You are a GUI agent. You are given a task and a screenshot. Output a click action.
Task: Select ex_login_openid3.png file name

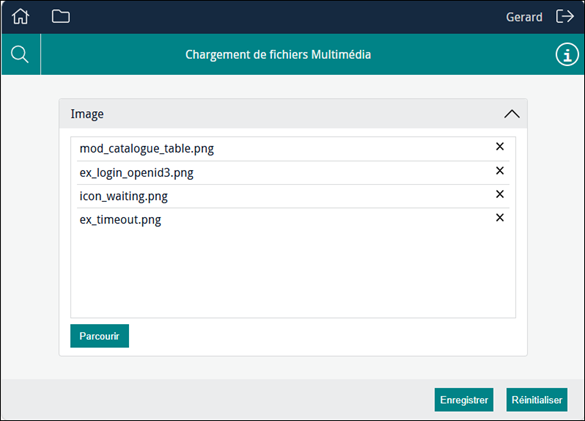click(x=137, y=173)
